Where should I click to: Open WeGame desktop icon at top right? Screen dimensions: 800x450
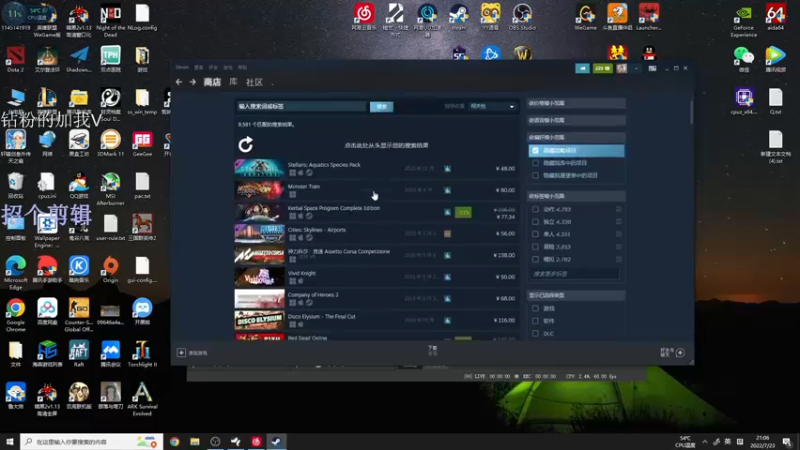(585, 17)
